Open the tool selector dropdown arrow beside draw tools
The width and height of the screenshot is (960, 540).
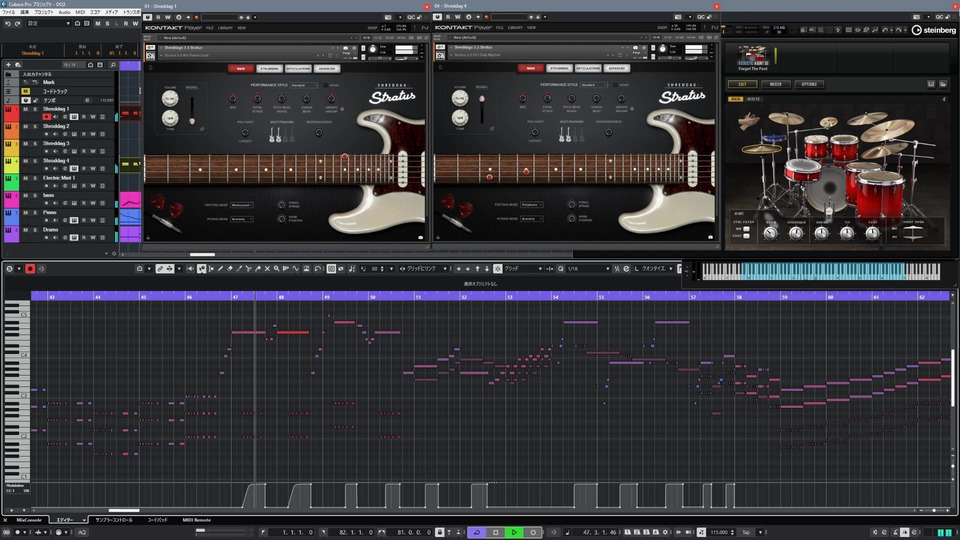pos(179,269)
